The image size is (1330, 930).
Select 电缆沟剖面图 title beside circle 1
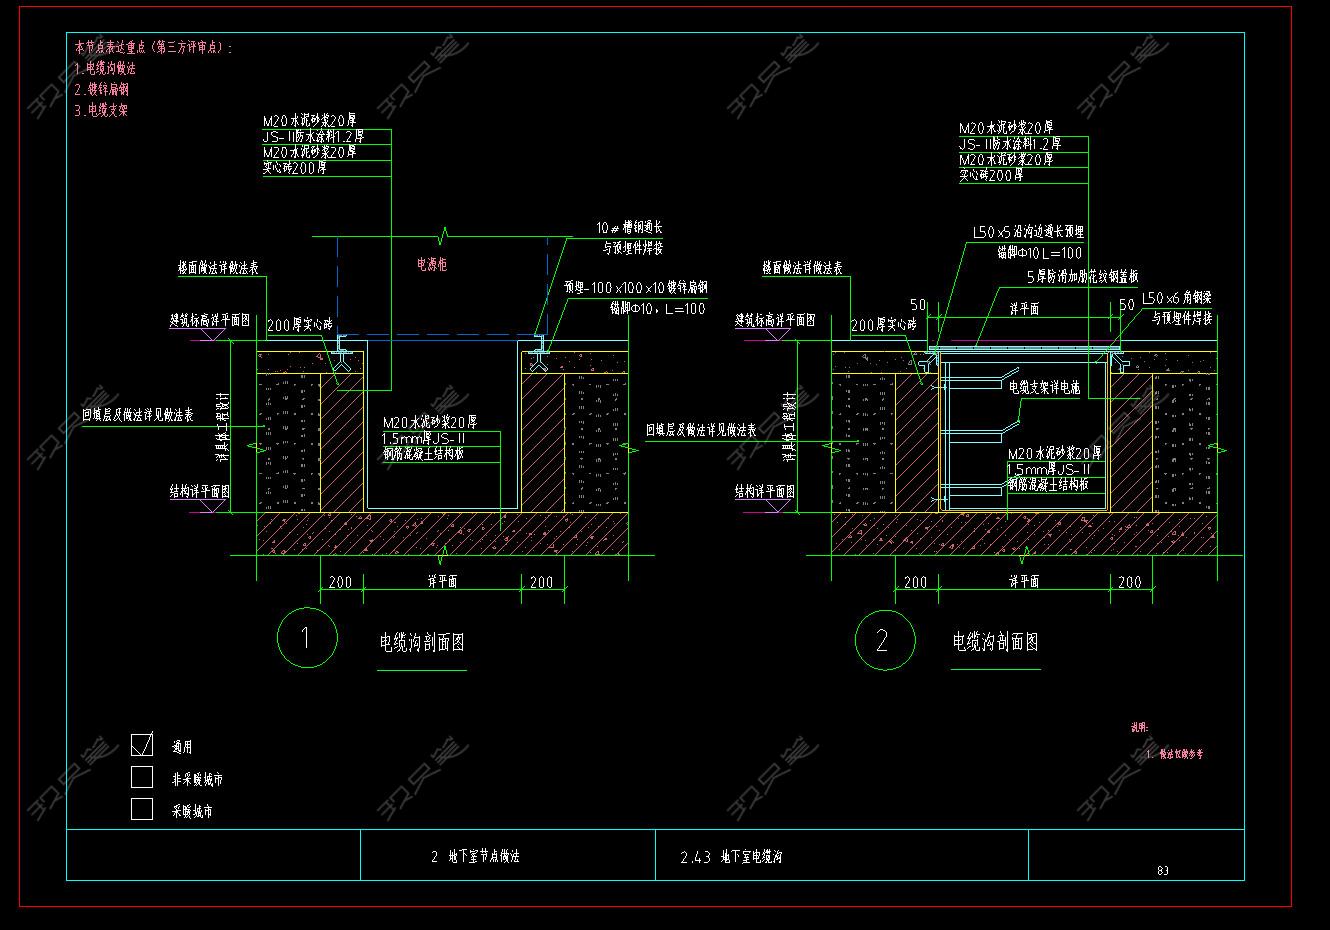(422, 642)
